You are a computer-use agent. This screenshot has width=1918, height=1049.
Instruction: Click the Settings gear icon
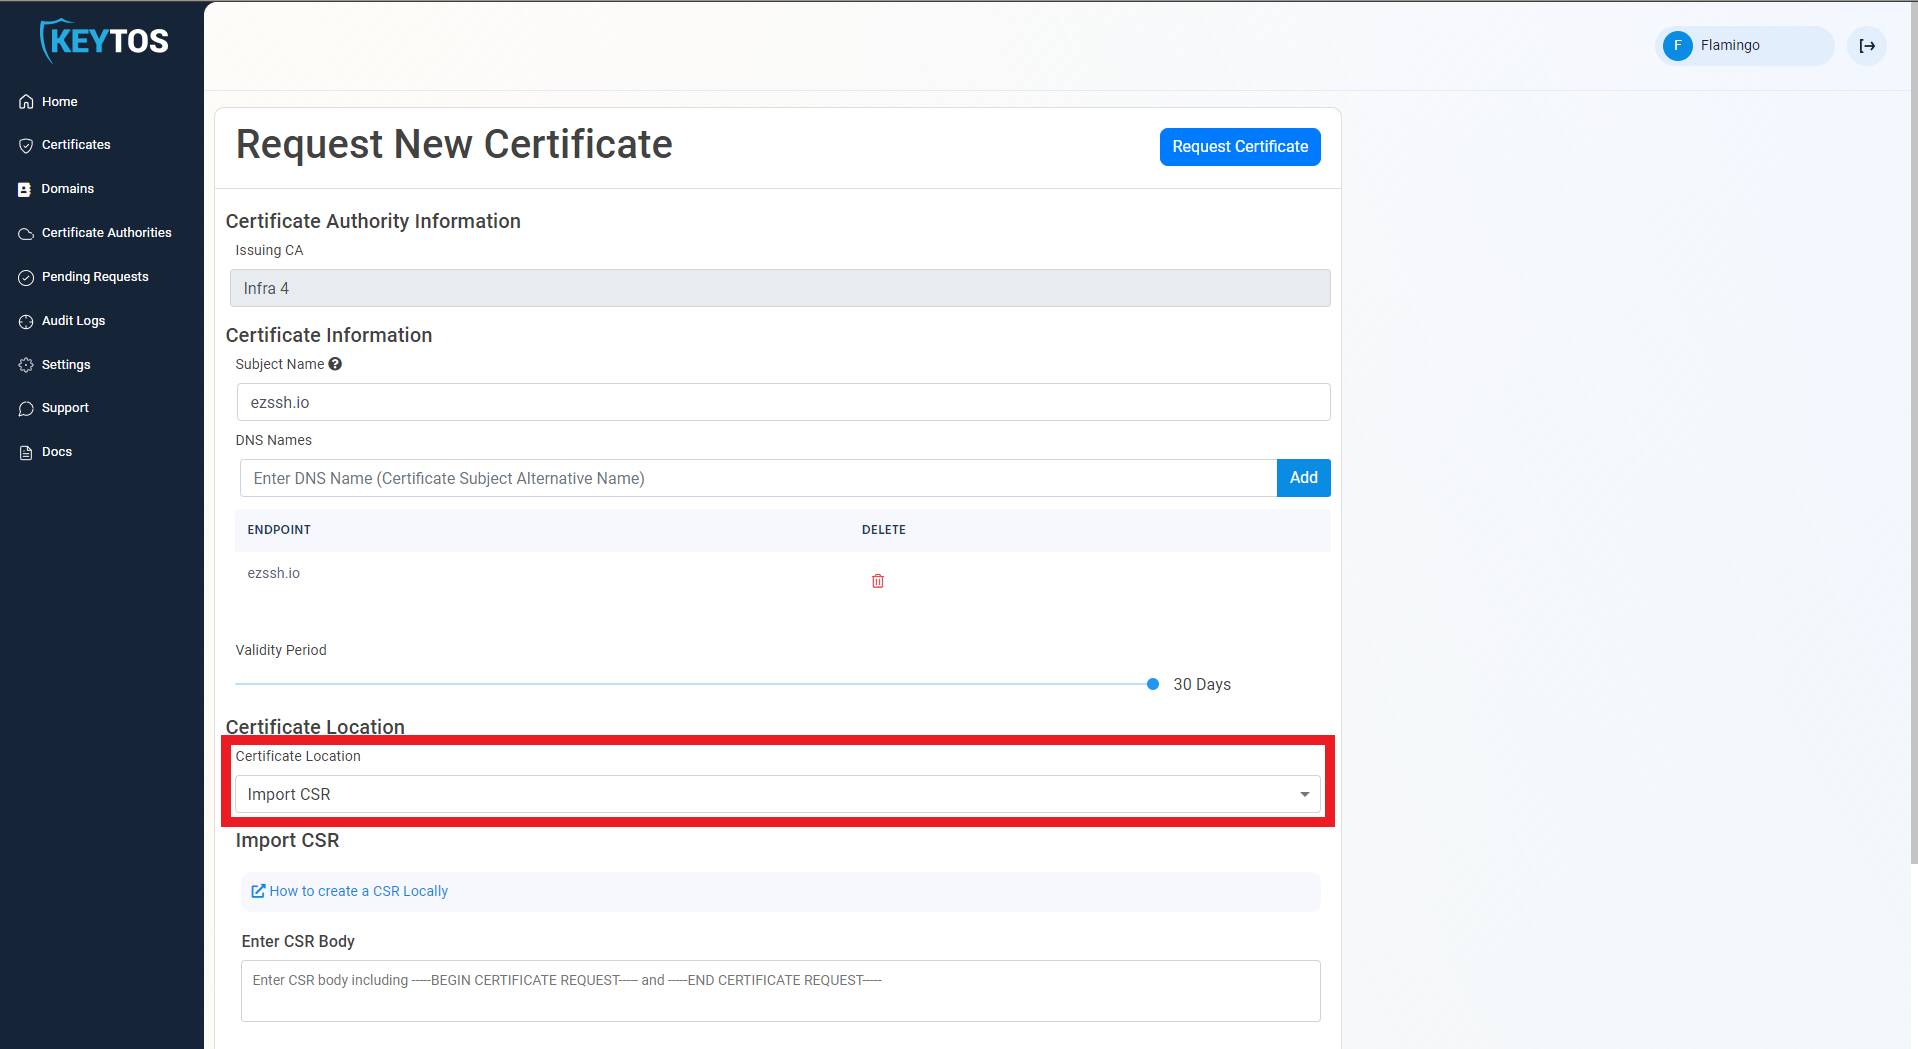coord(26,365)
